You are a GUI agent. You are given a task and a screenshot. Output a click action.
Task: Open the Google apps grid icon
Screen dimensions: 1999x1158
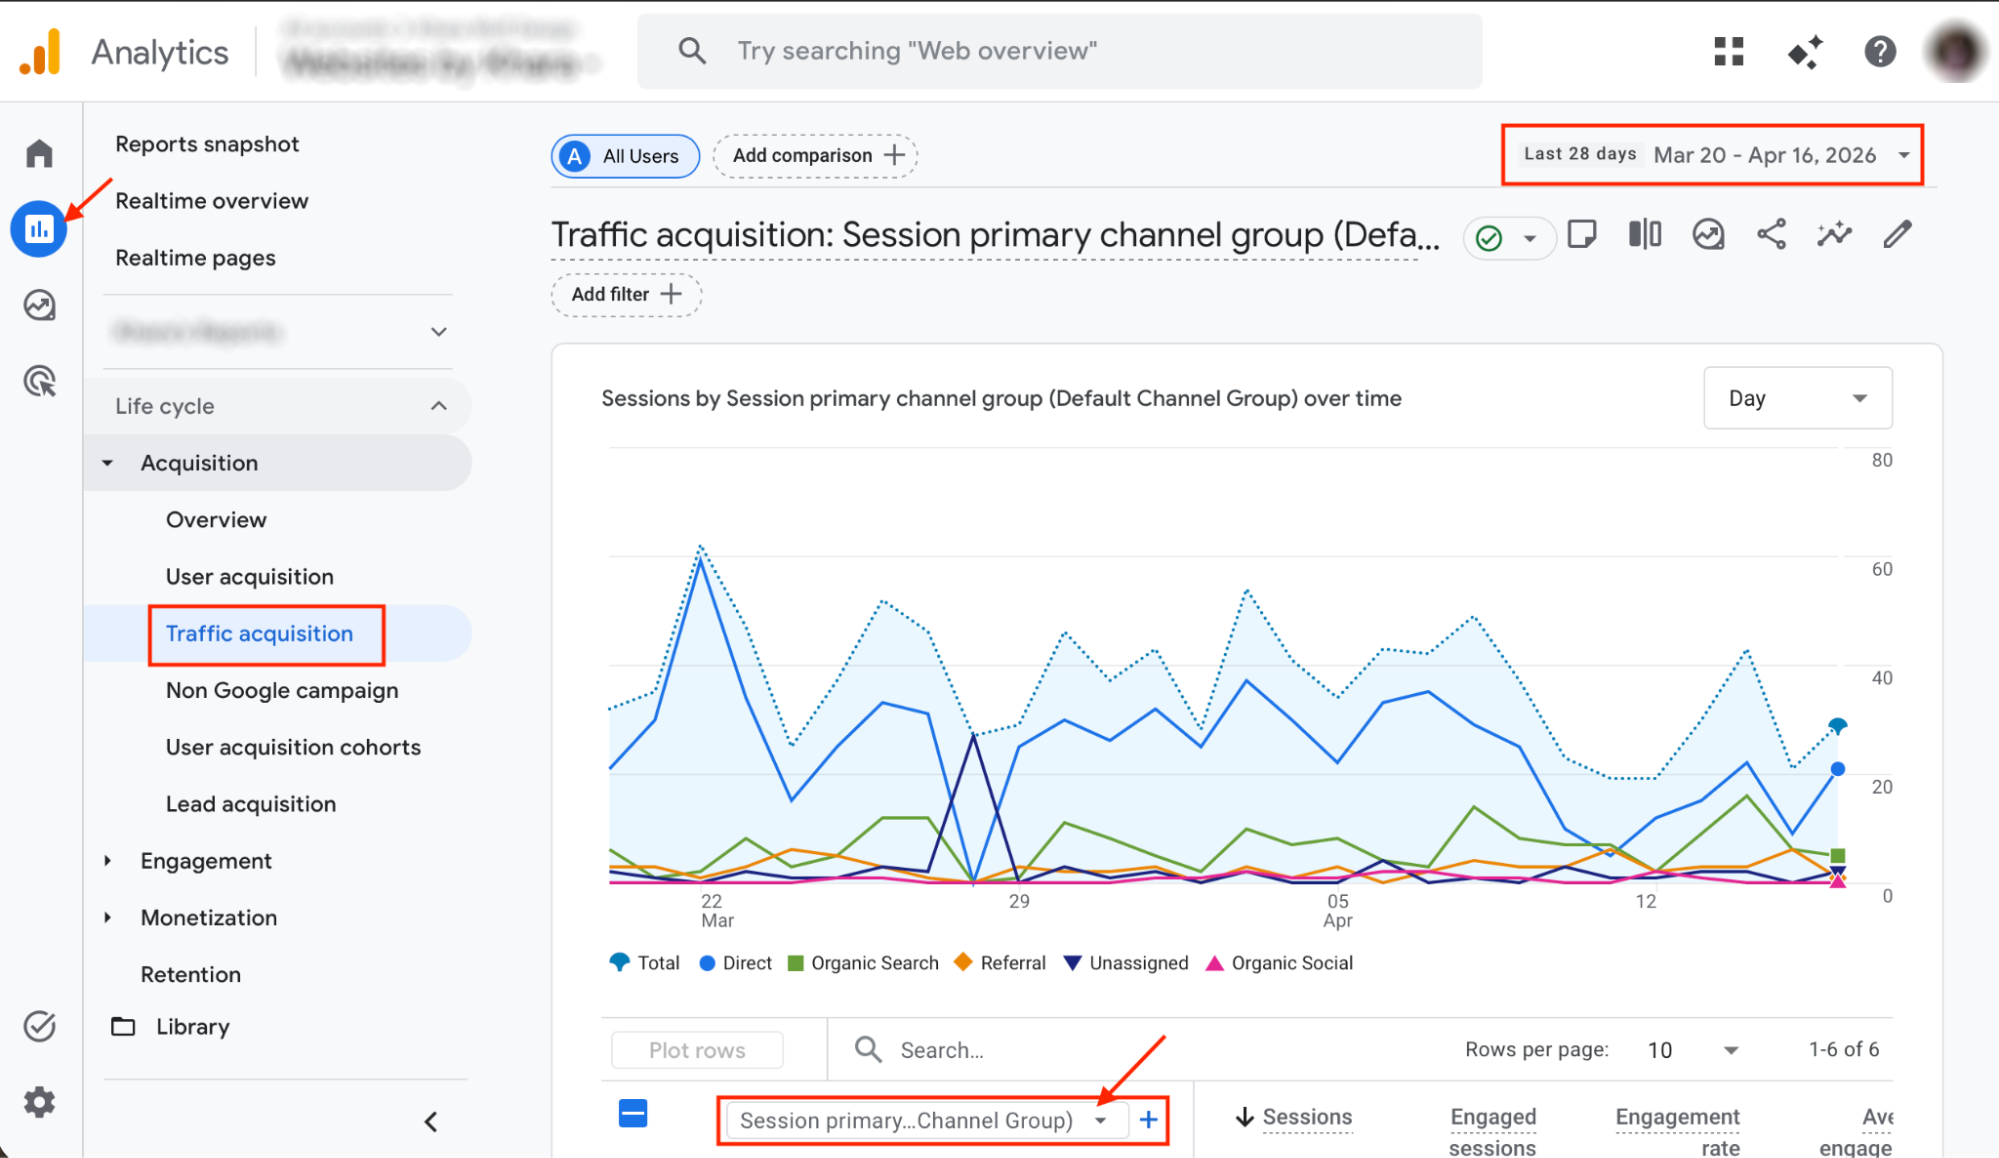[x=1728, y=52]
